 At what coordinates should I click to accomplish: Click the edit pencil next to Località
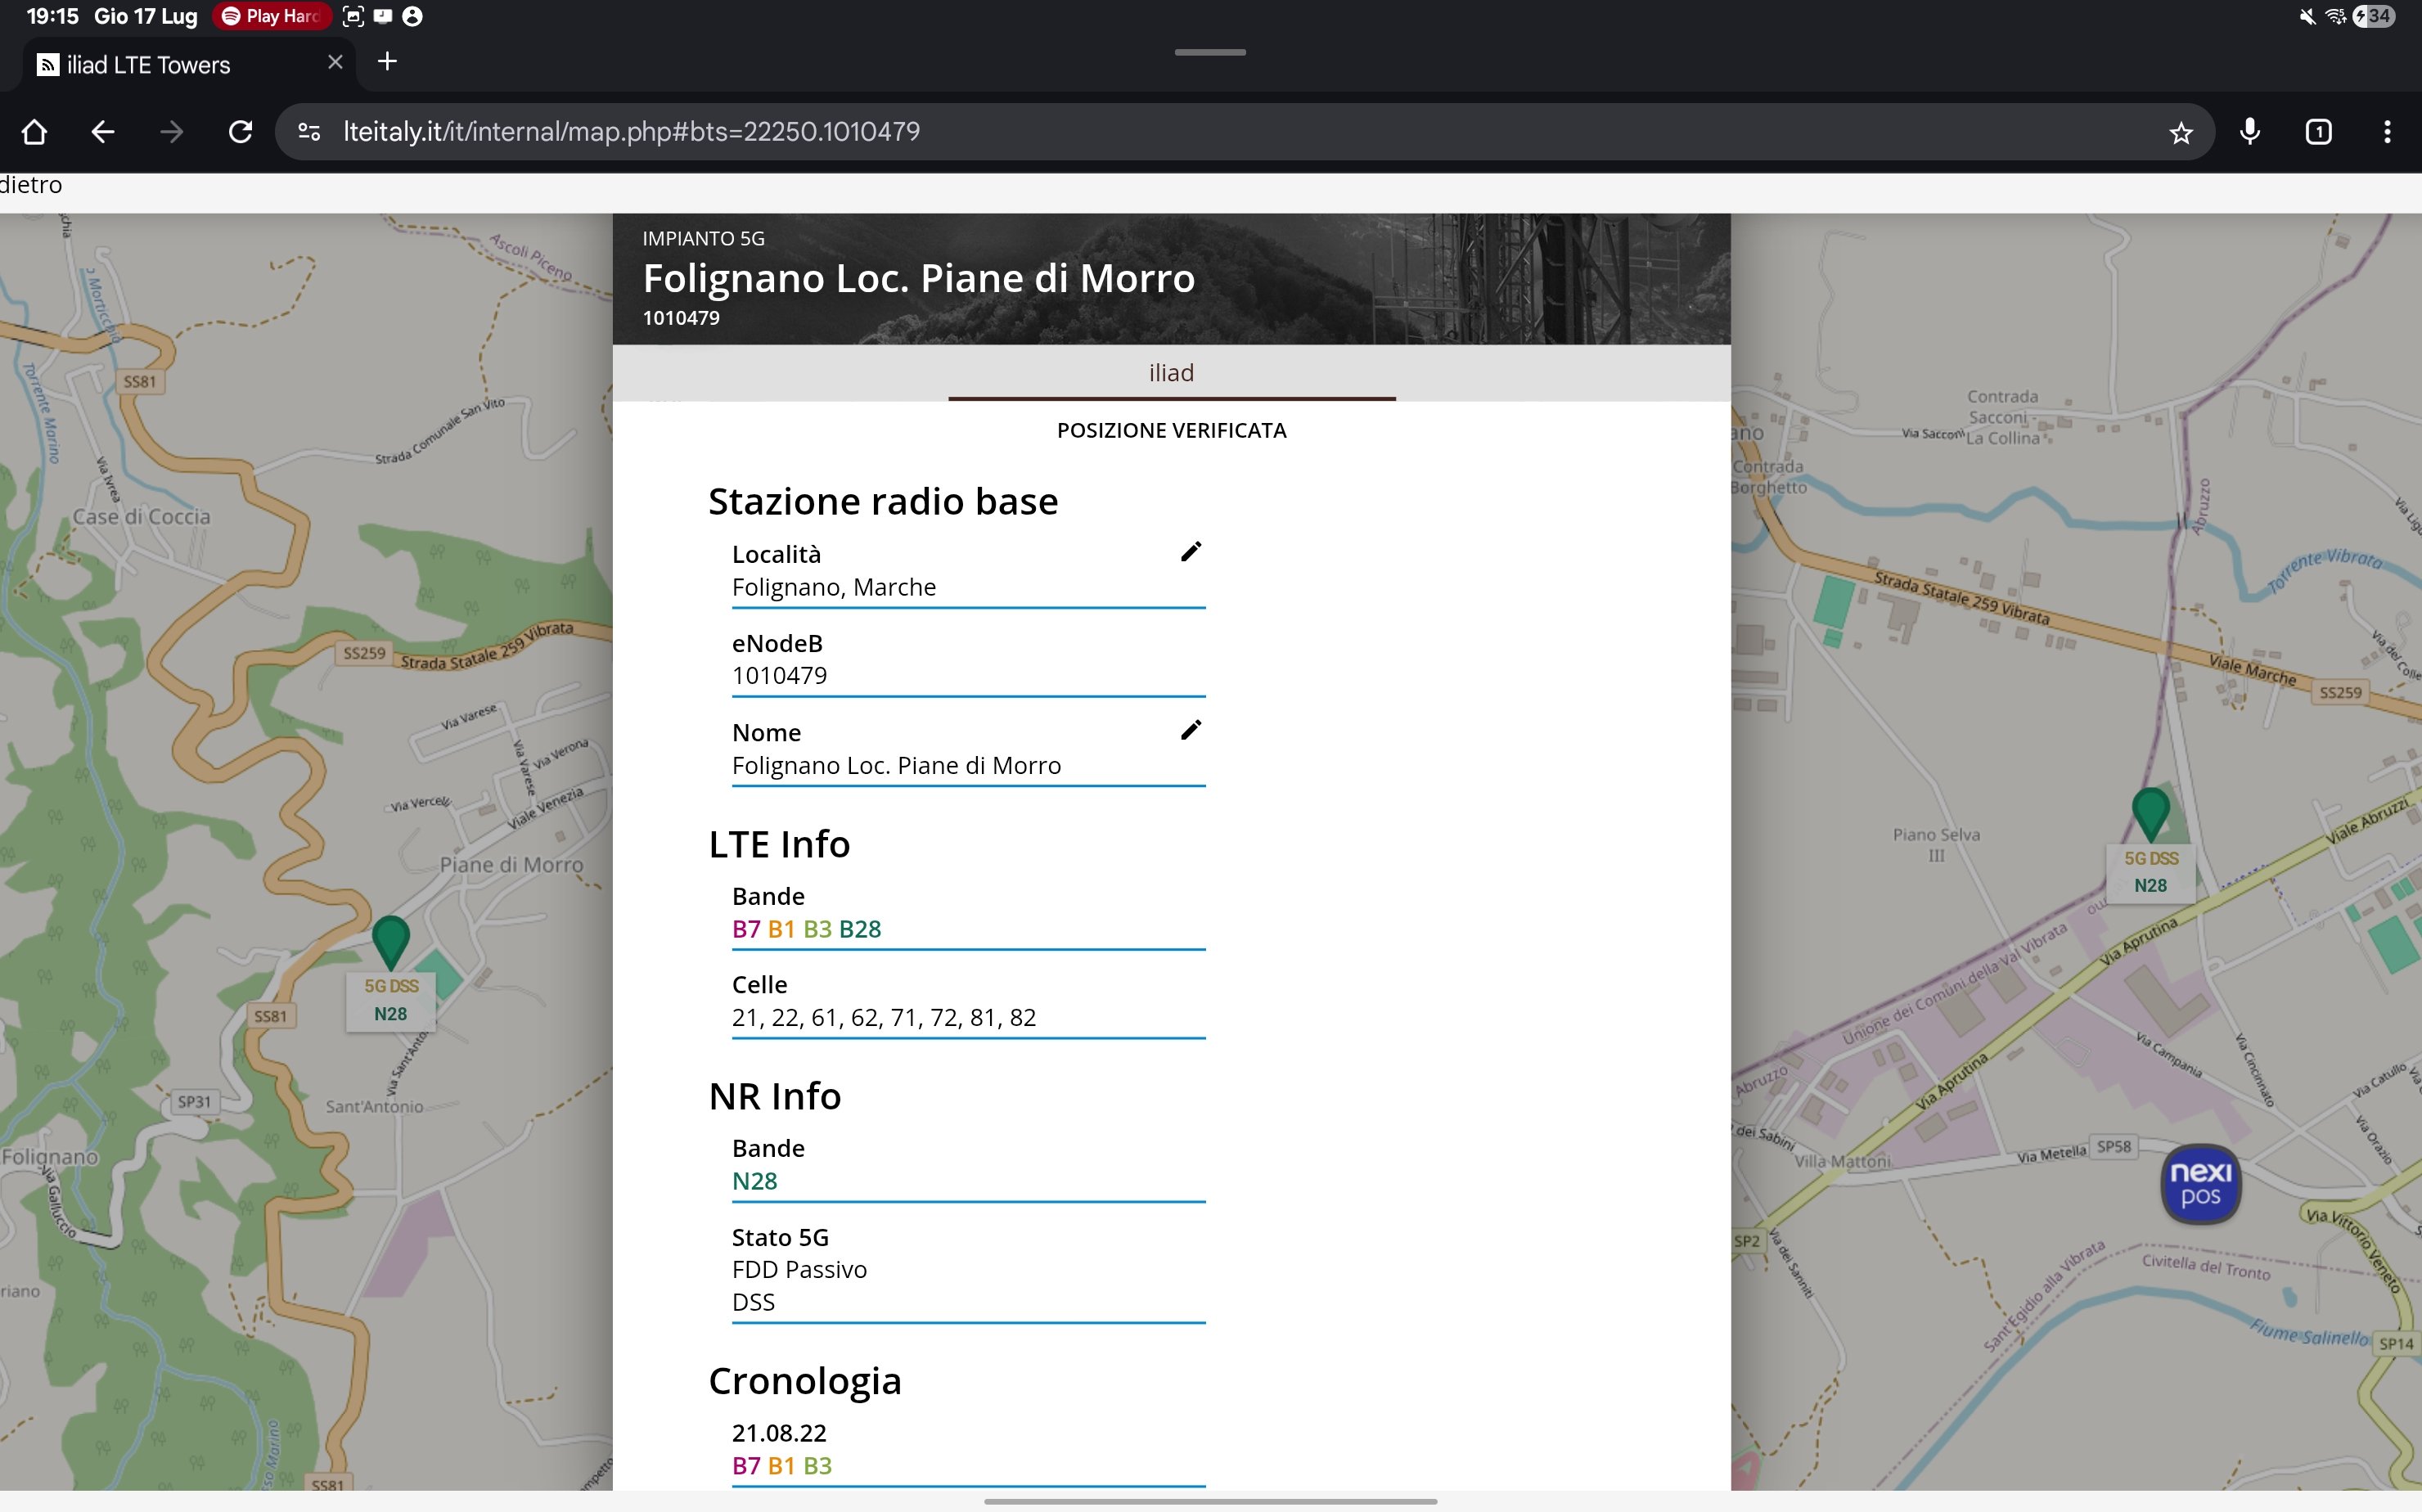[1190, 552]
